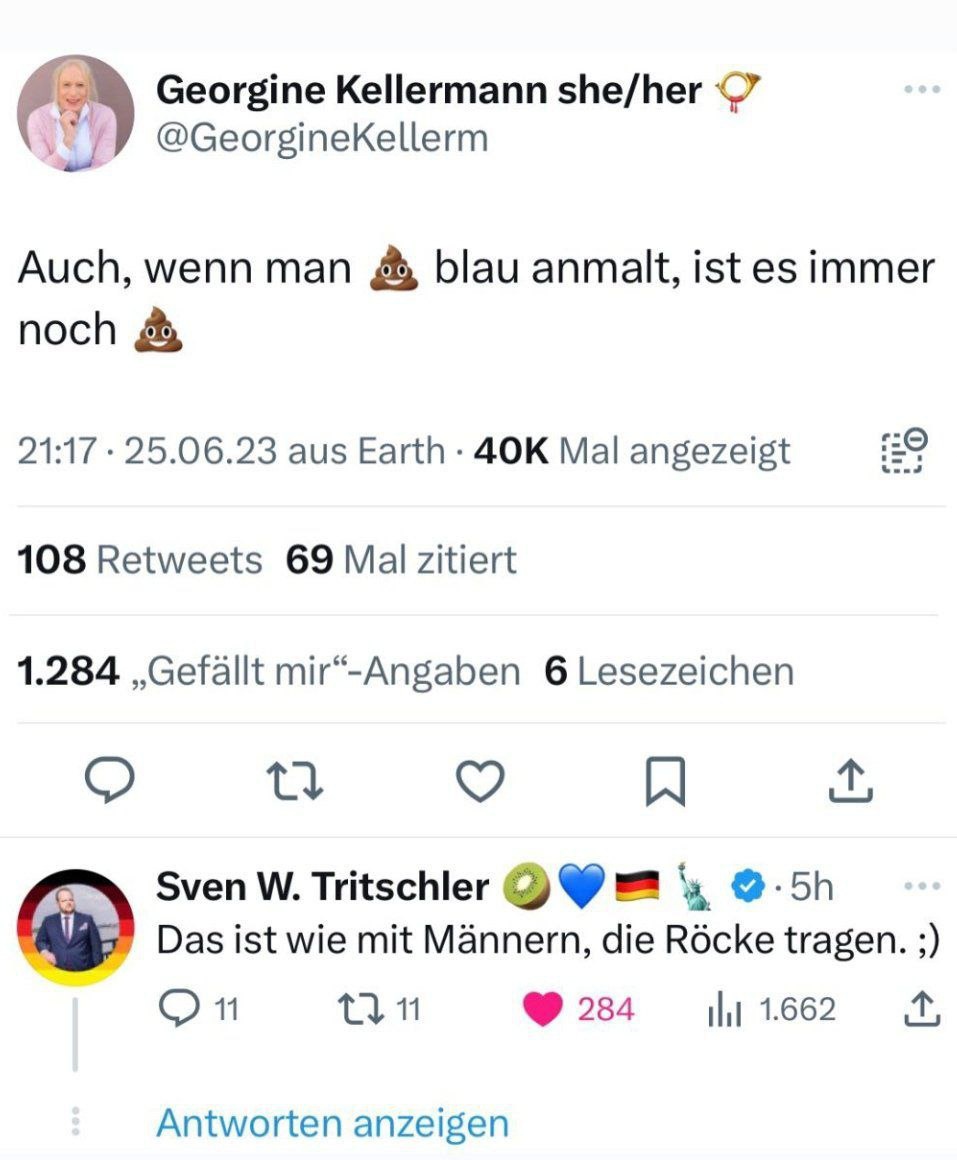Viewport: 957px width, 1160px height.
Task: Like the main tweet with heart icon
Action: click(480, 781)
